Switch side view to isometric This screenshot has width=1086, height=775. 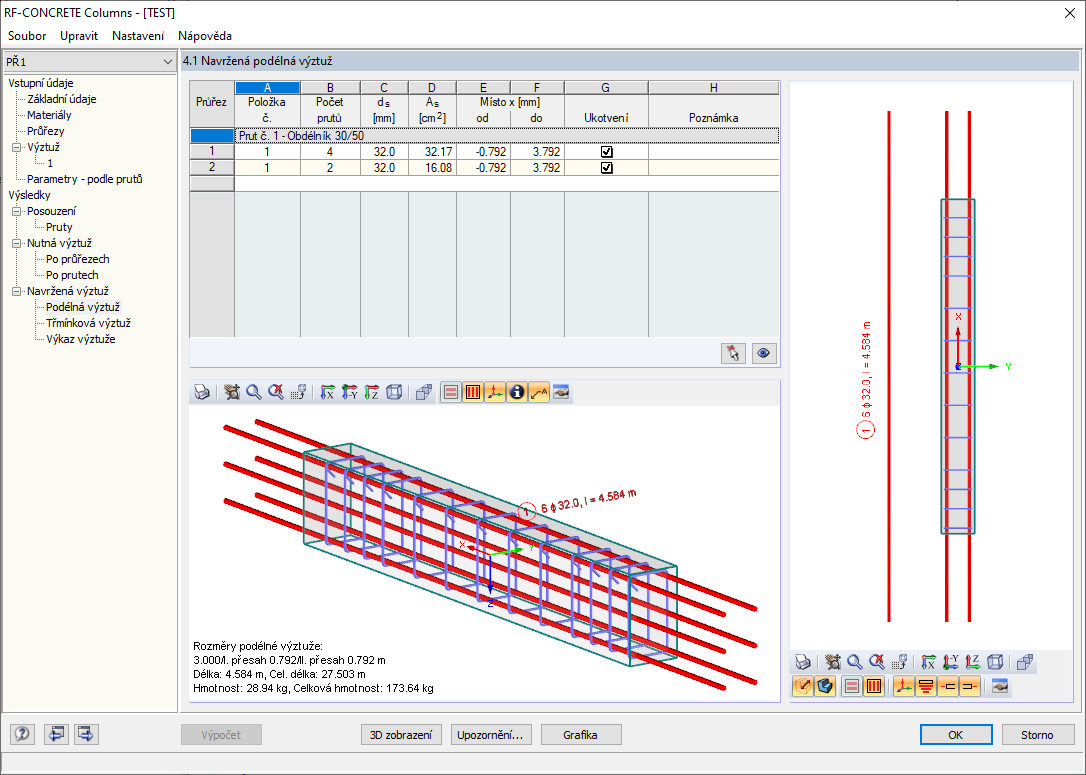coord(995,662)
